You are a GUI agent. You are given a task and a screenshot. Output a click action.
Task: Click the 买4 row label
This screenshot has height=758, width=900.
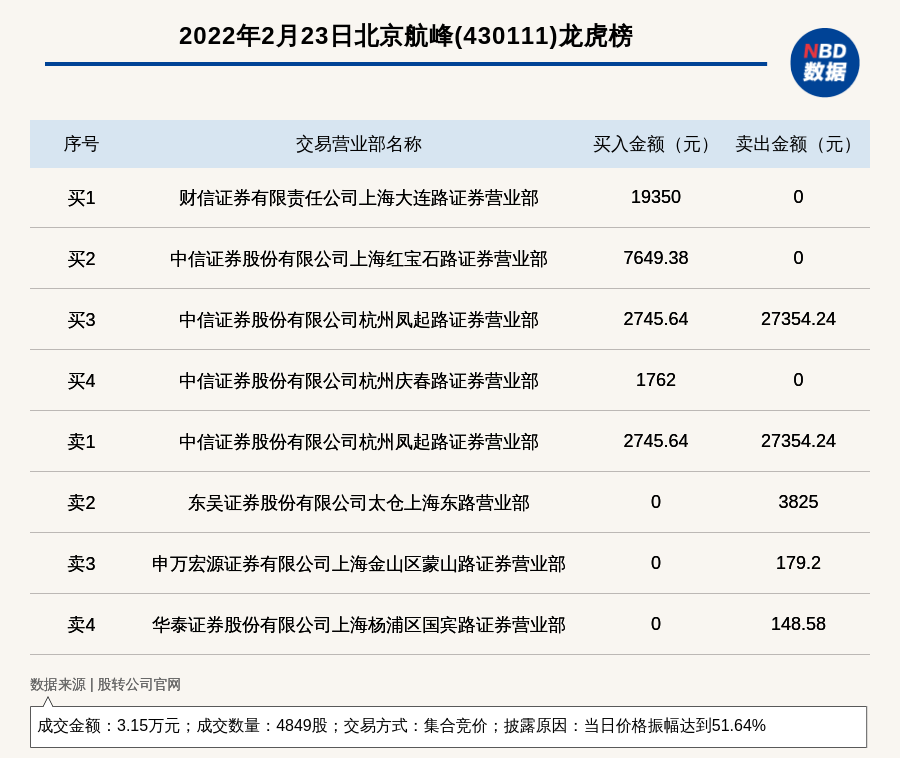click(81, 381)
